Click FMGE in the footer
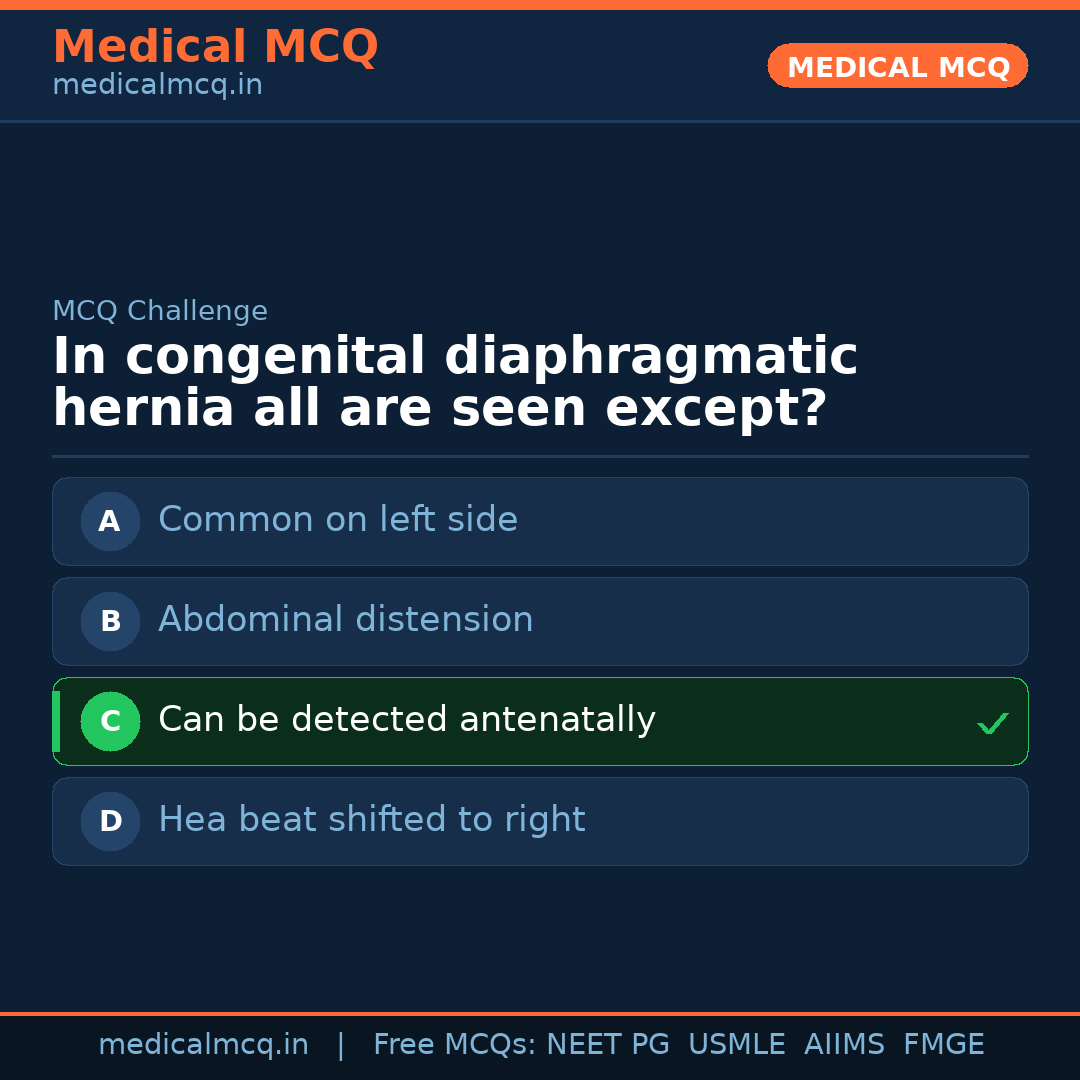The image size is (1080, 1080). click(944, 1045)
